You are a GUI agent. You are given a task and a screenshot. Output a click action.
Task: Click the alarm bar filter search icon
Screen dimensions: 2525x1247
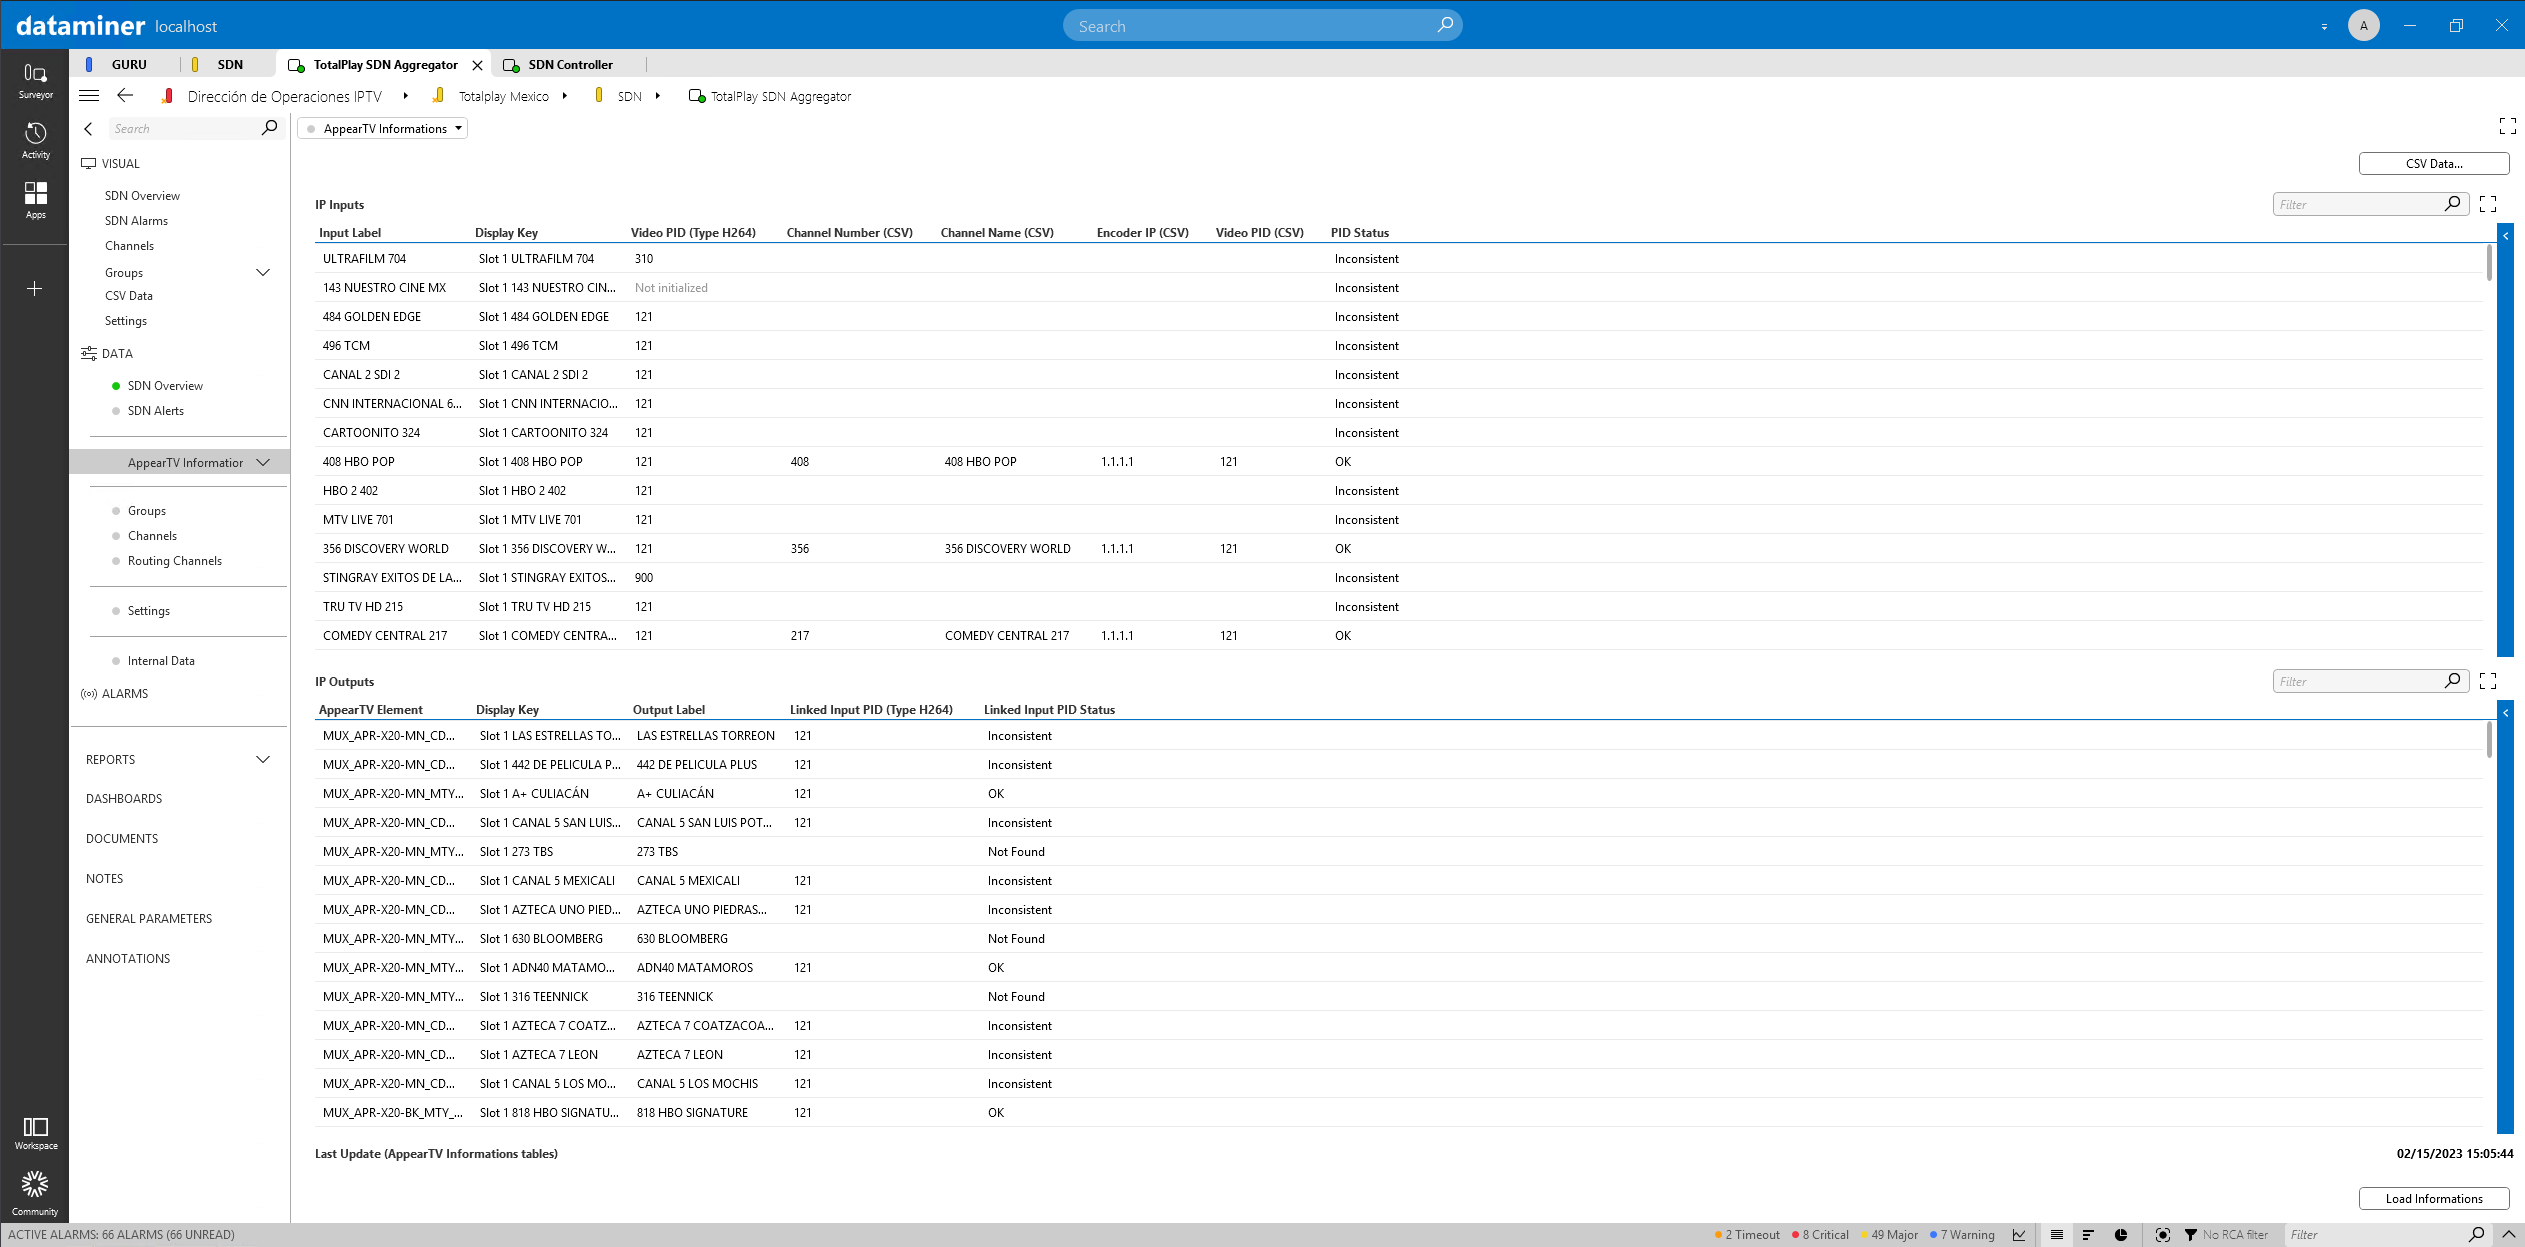pyautogui.click(x=2476, y=1235)
